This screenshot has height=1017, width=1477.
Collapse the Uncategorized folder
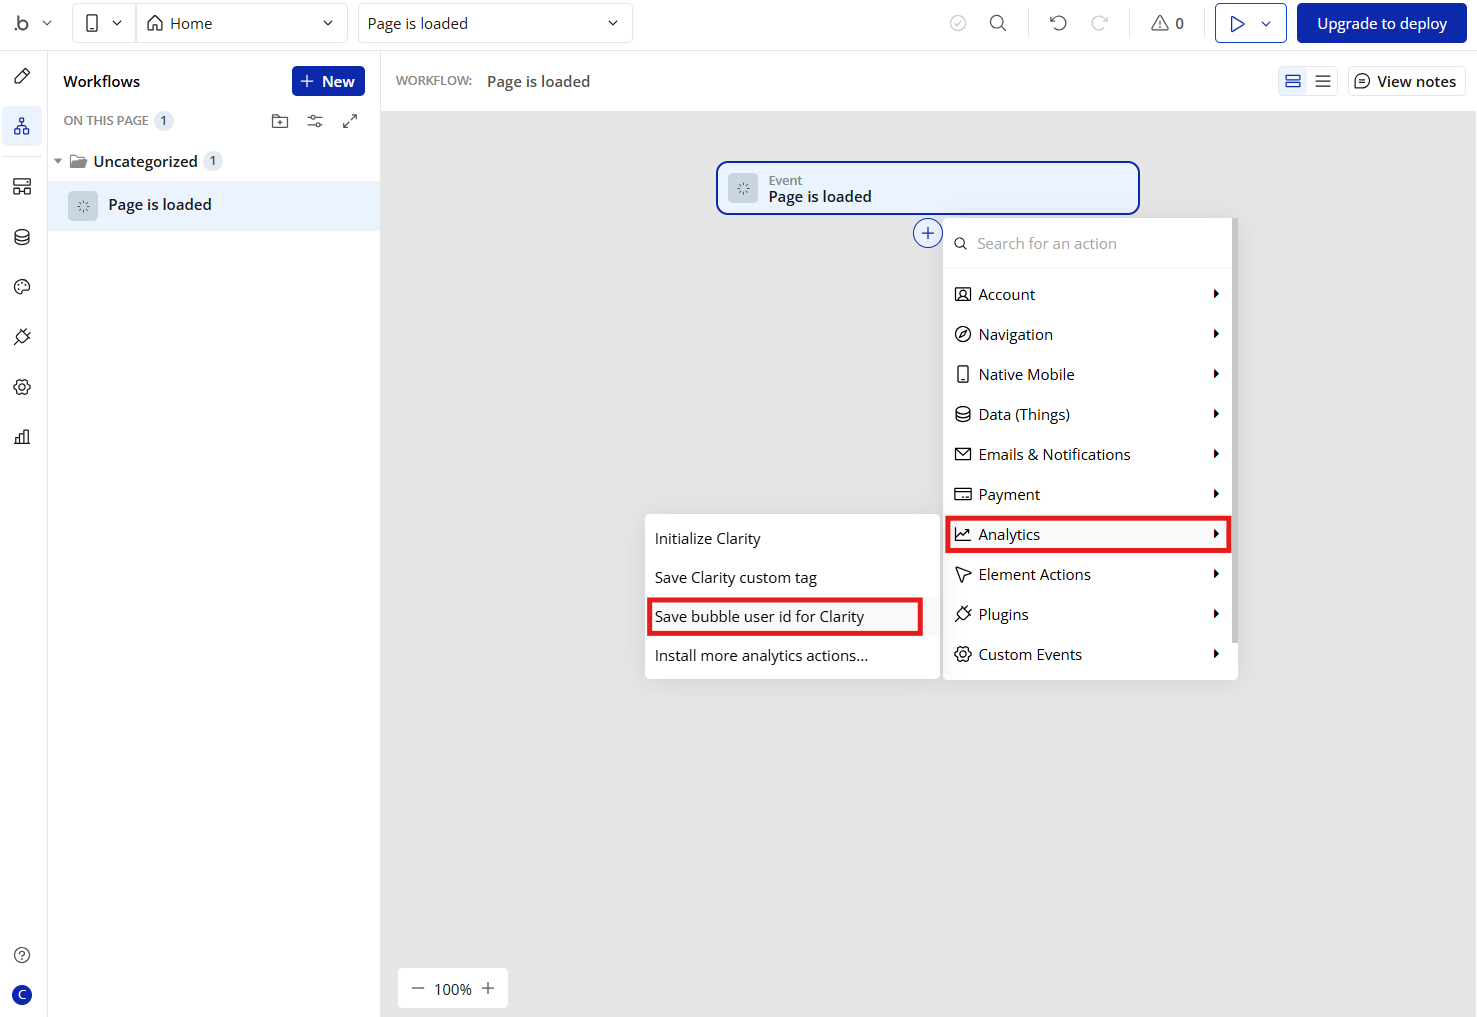pos(58,161)
